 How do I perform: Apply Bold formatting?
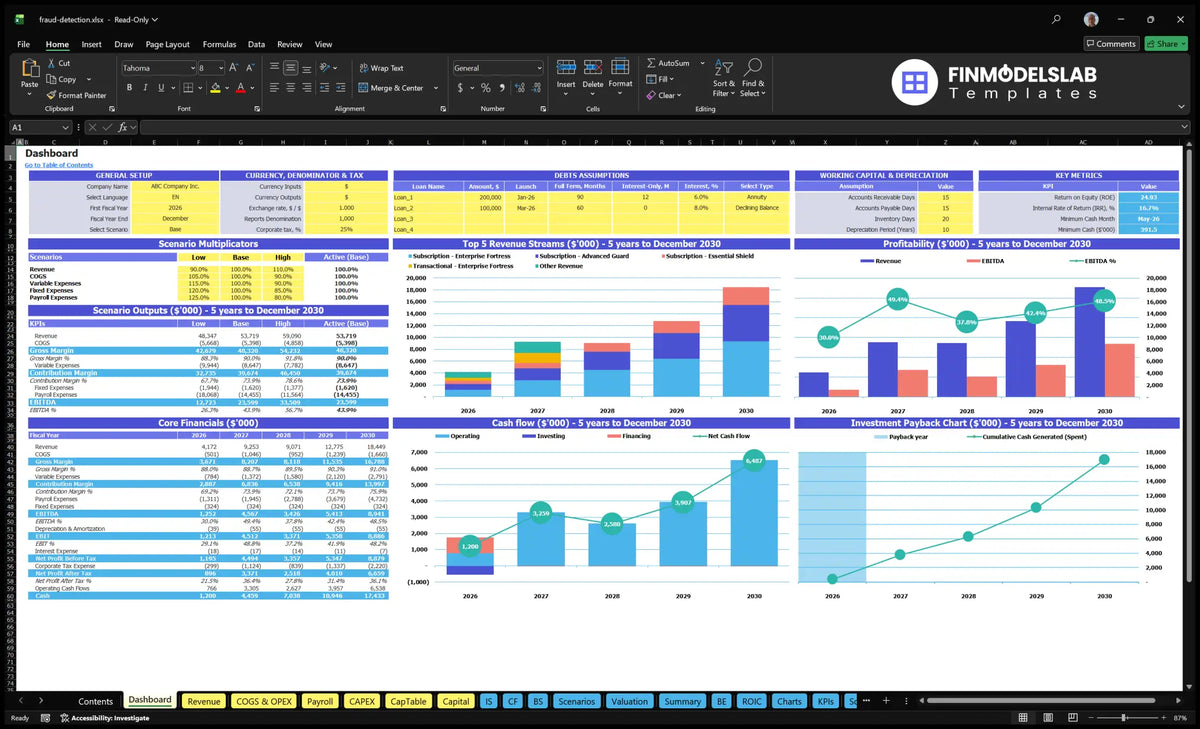pyautogui.click(x=127, y=88)
